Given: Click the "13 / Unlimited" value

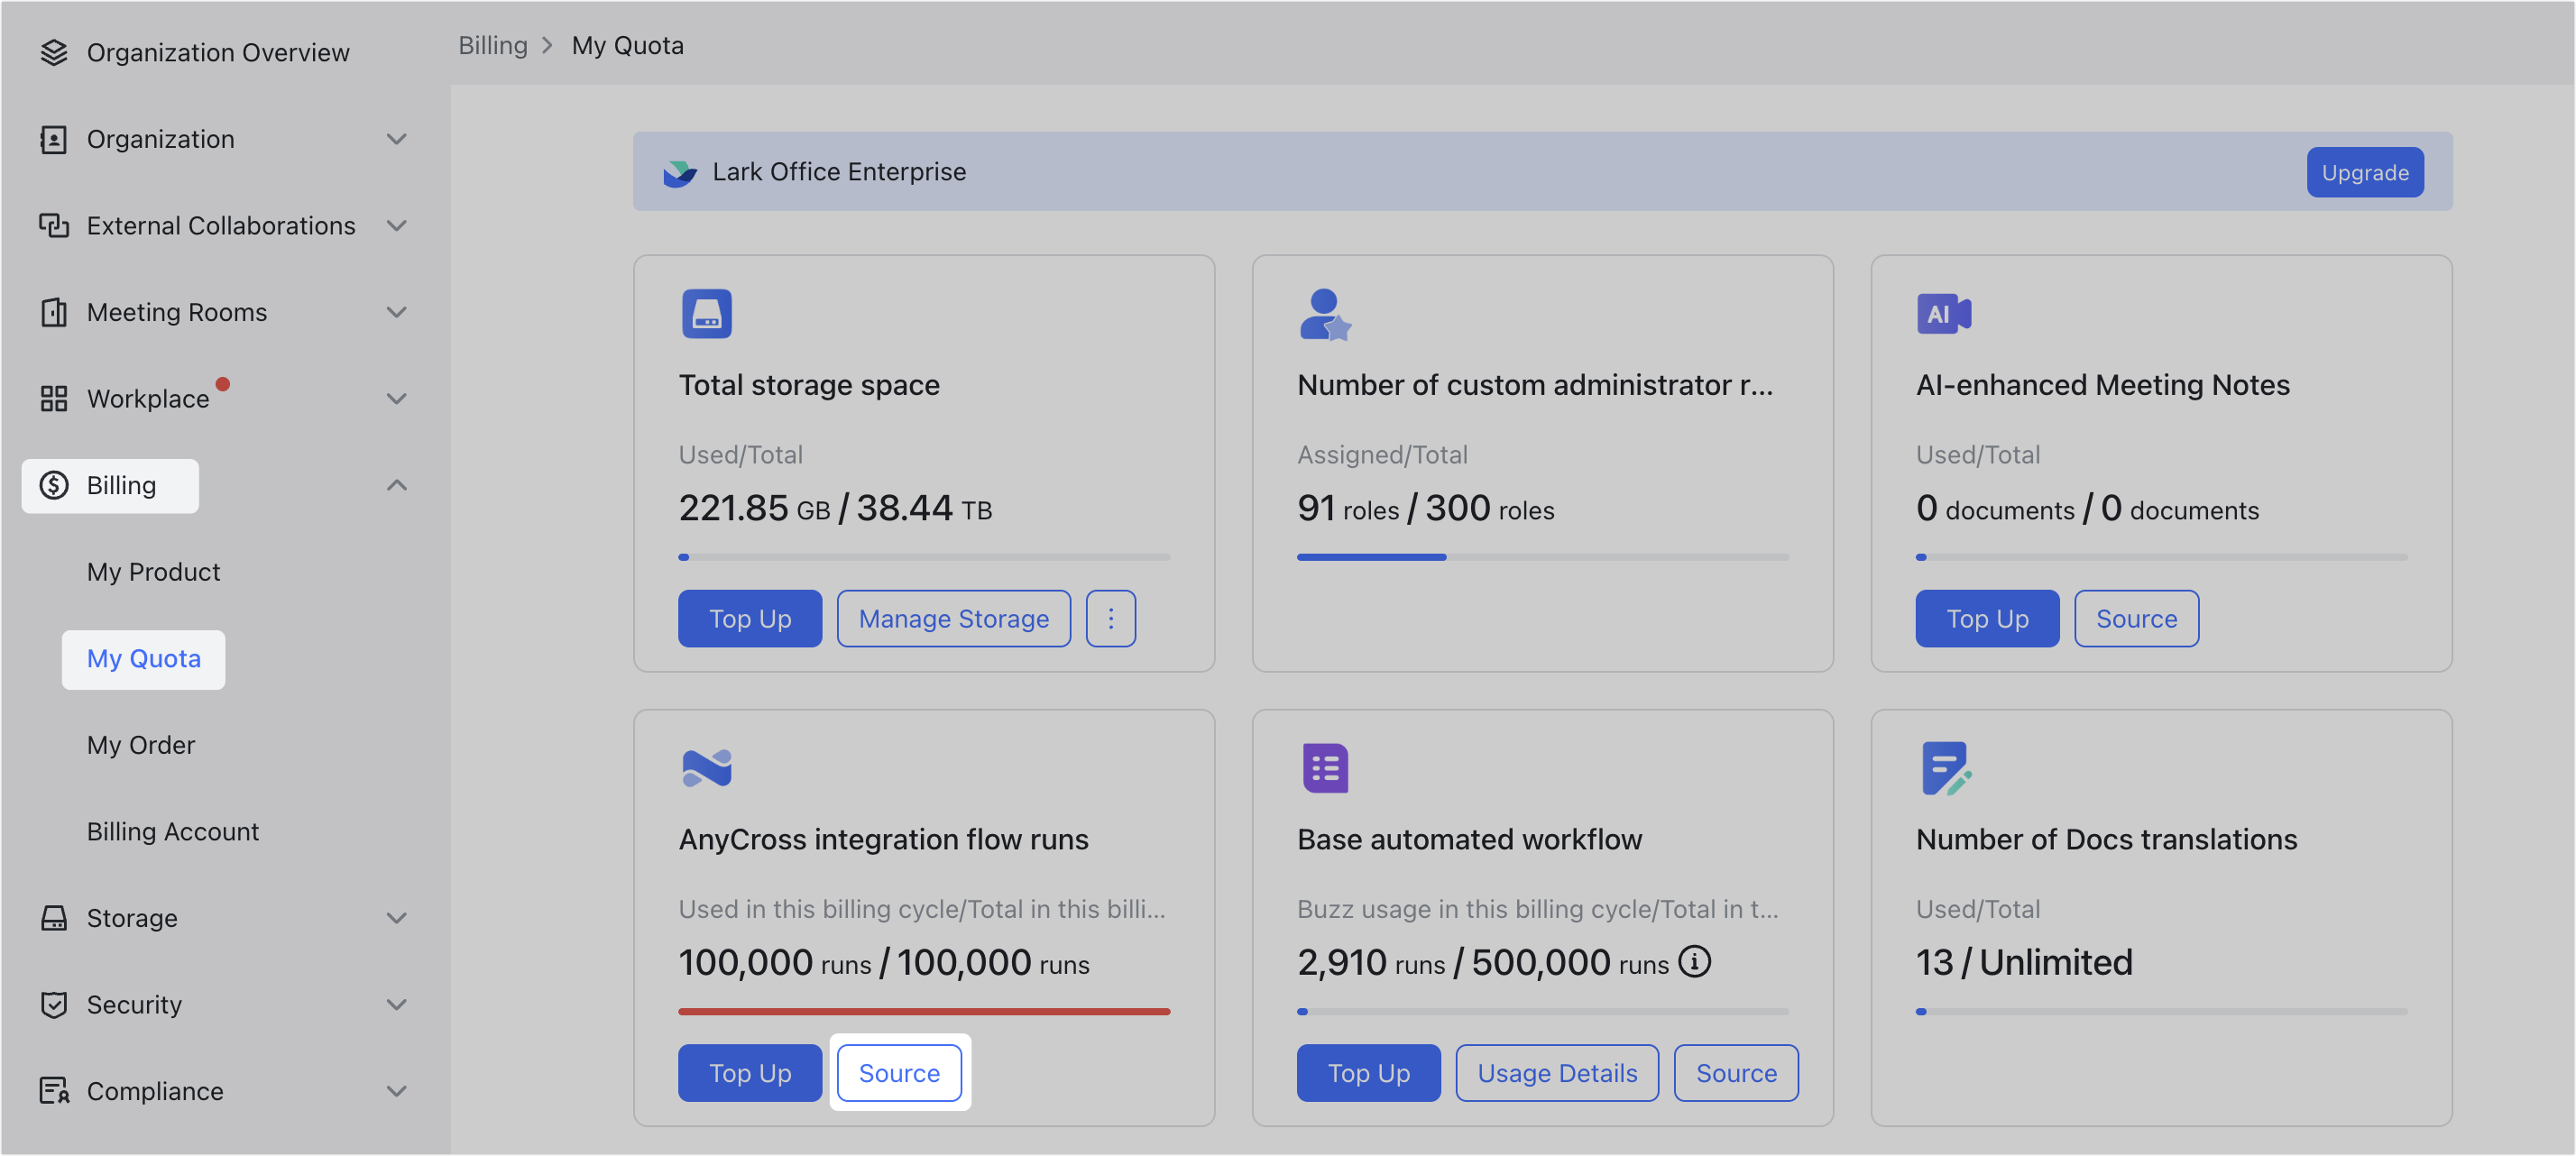Looking at the screenshot, I should (x=2024, y=962).
